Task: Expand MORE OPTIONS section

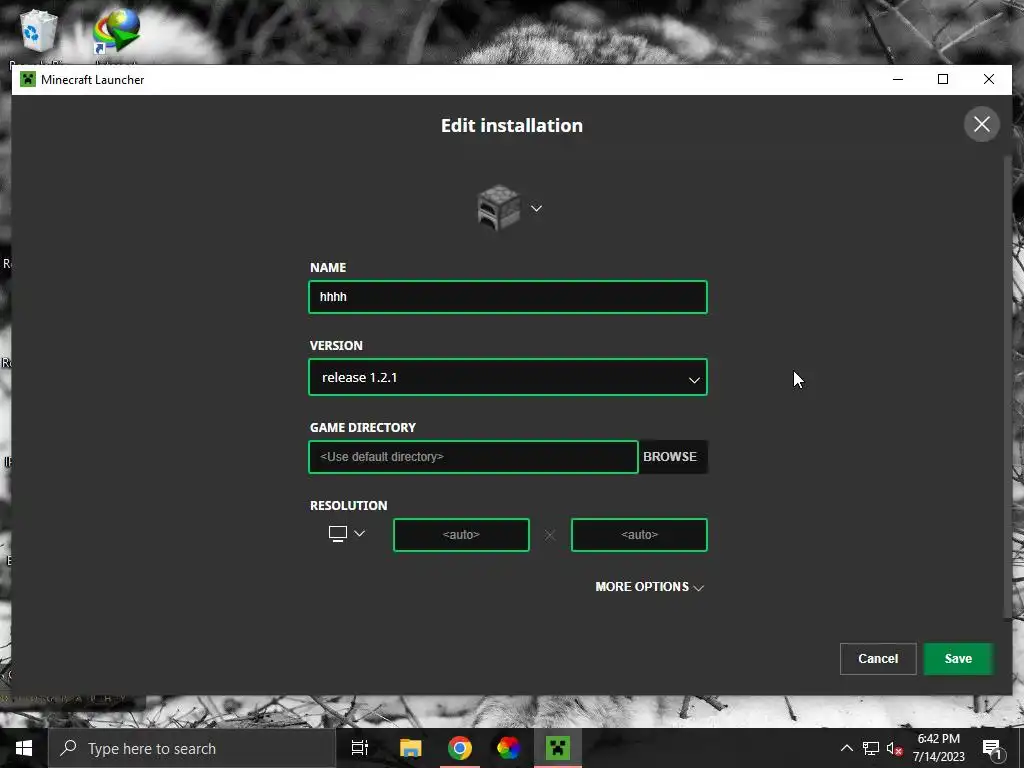Action: 649,586
